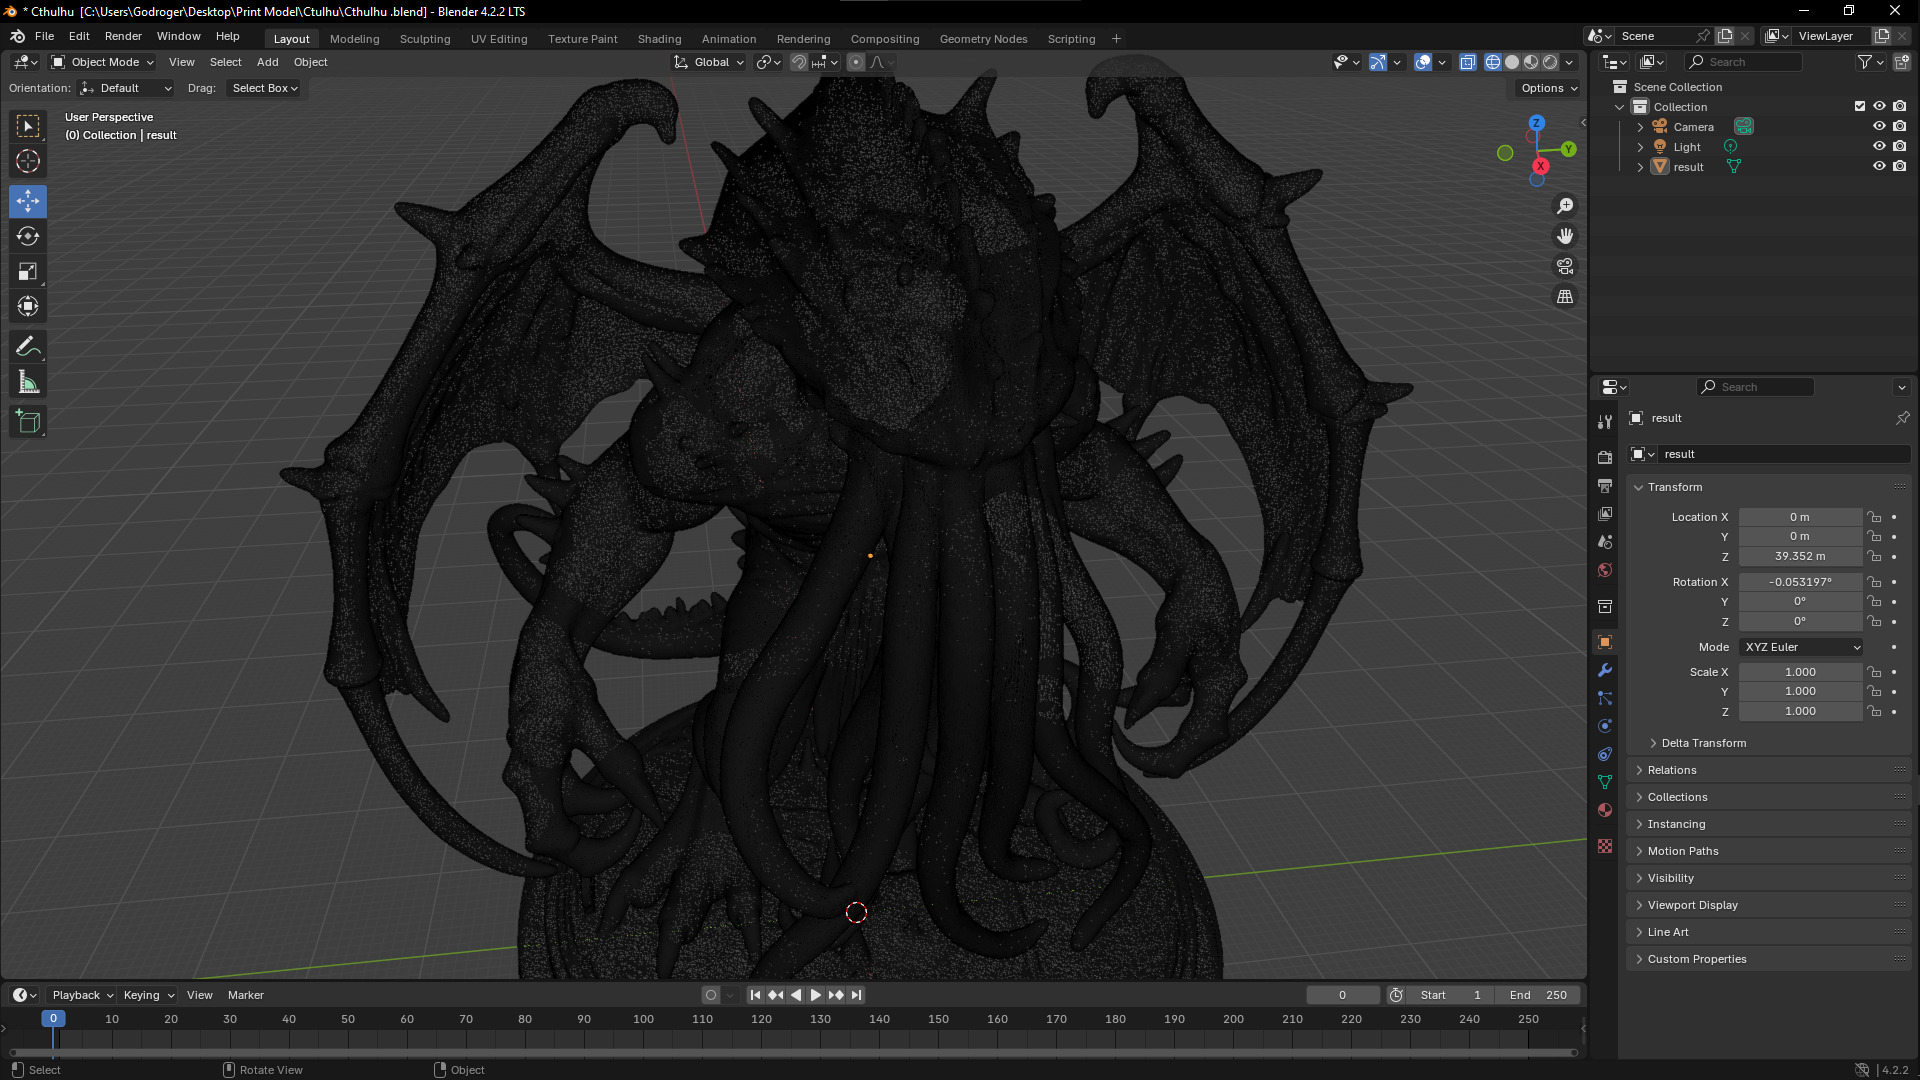1920x1080 pixels.
Task: Click the Scale X value field
Action: [x=1800, y=672]
